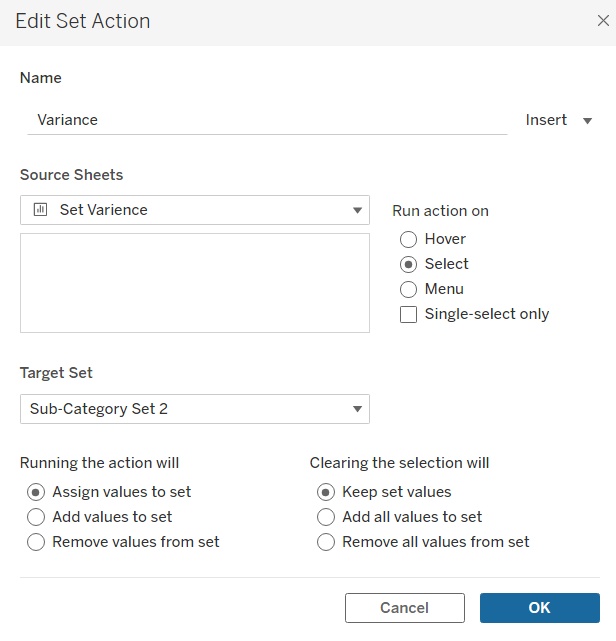The height and width of the screenshot is (641, 616).
Task: Click the empty source sheets list box
Action: coord(195,283)
